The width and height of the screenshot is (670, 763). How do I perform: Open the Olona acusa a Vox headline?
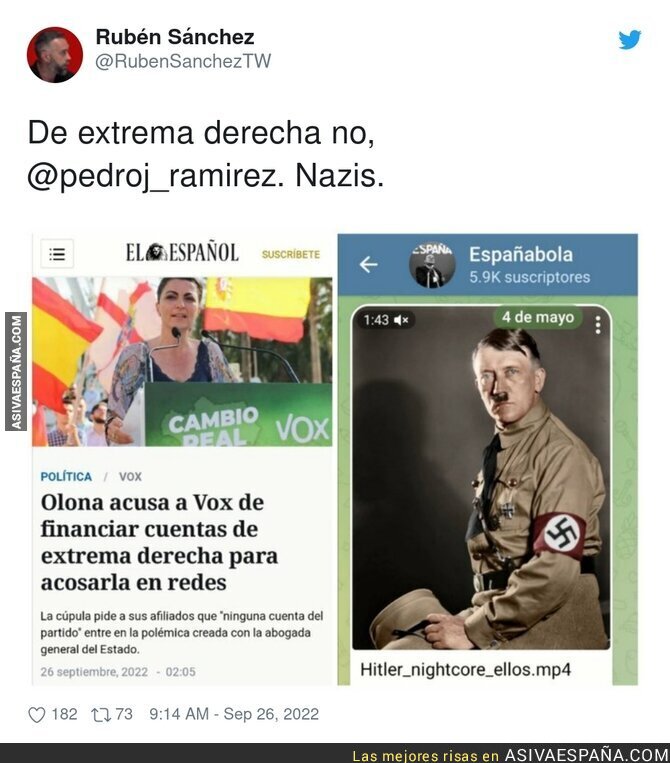coord(159,542)
